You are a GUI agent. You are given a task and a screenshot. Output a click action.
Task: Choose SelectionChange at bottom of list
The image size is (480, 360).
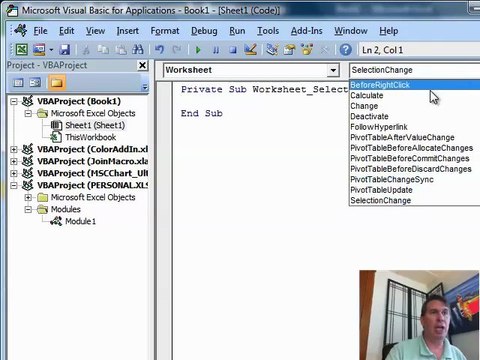pos(414,200)
